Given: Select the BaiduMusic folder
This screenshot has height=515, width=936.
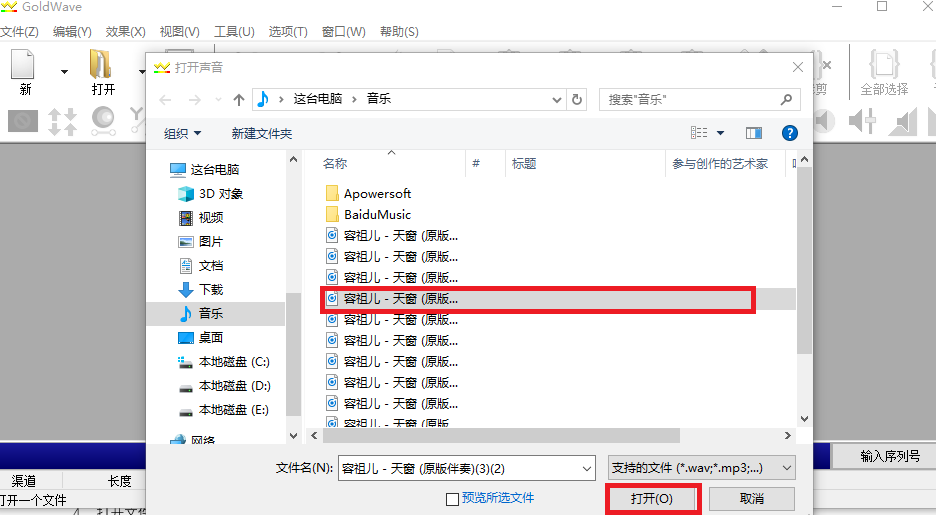Looking at the screenshot, I should click(368, 214).
